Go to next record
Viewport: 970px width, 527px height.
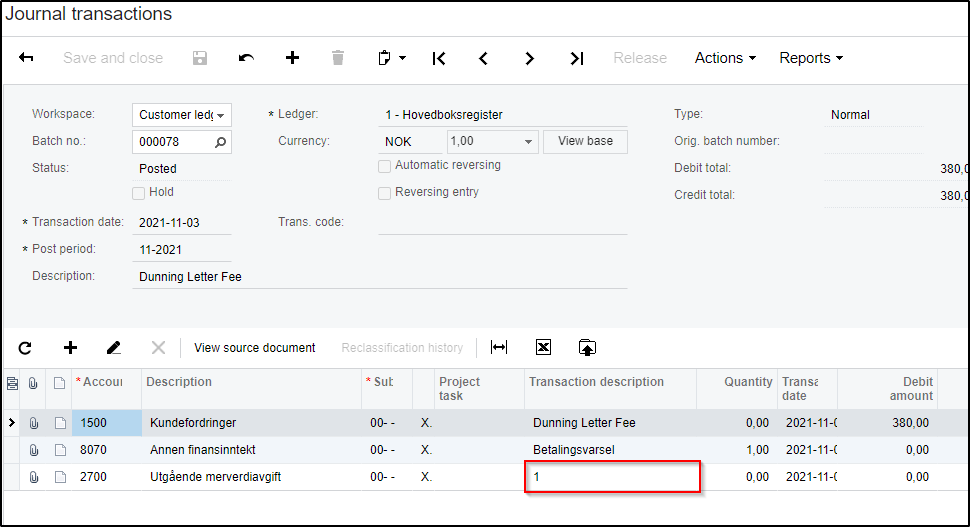point(530,58)
